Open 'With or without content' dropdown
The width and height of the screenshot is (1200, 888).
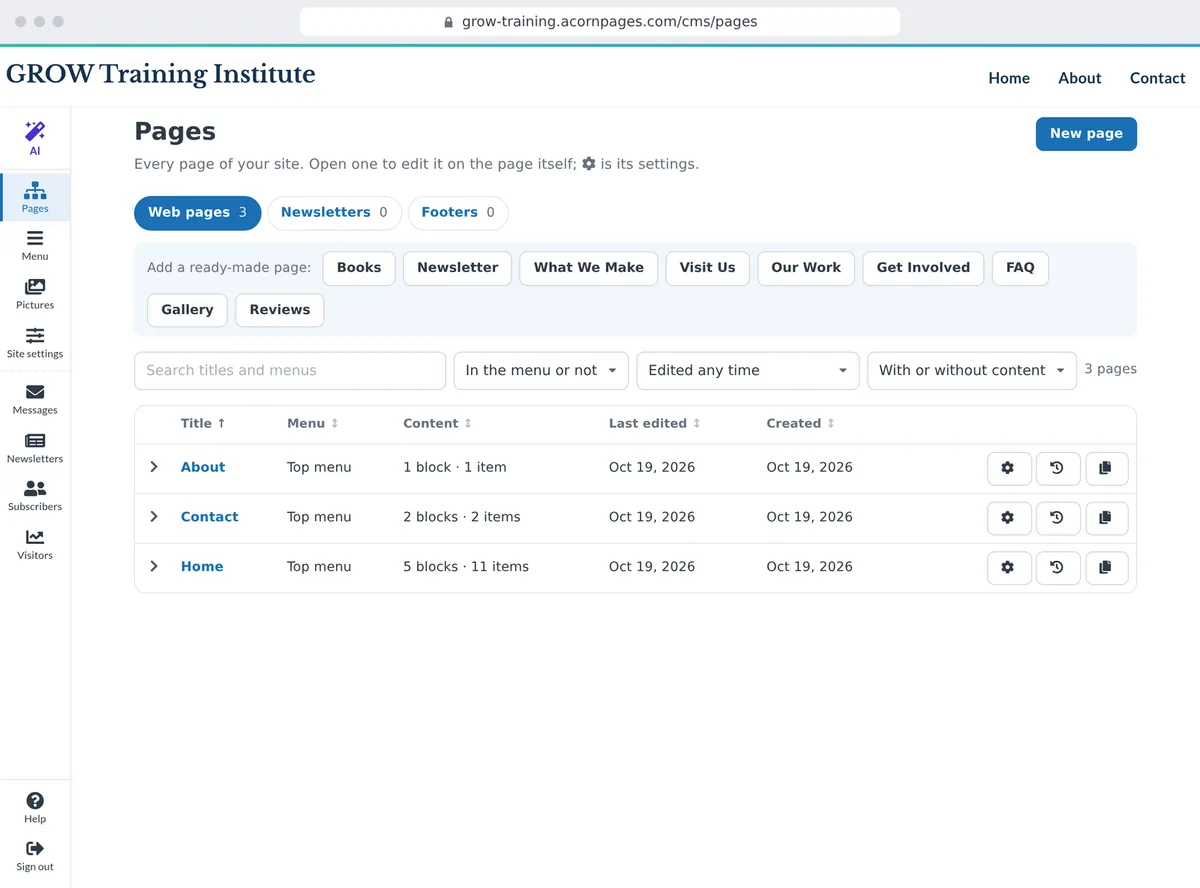pos(972,370)
